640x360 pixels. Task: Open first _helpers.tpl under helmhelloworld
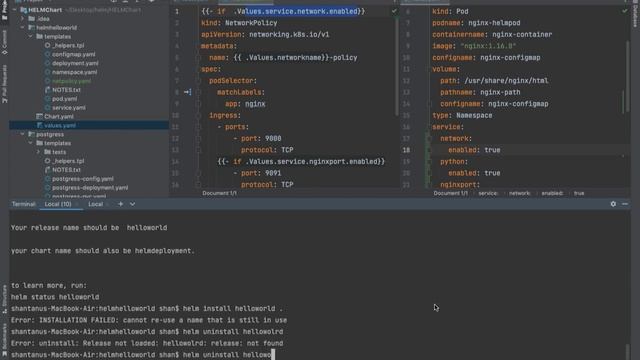(x=68, y=45)
